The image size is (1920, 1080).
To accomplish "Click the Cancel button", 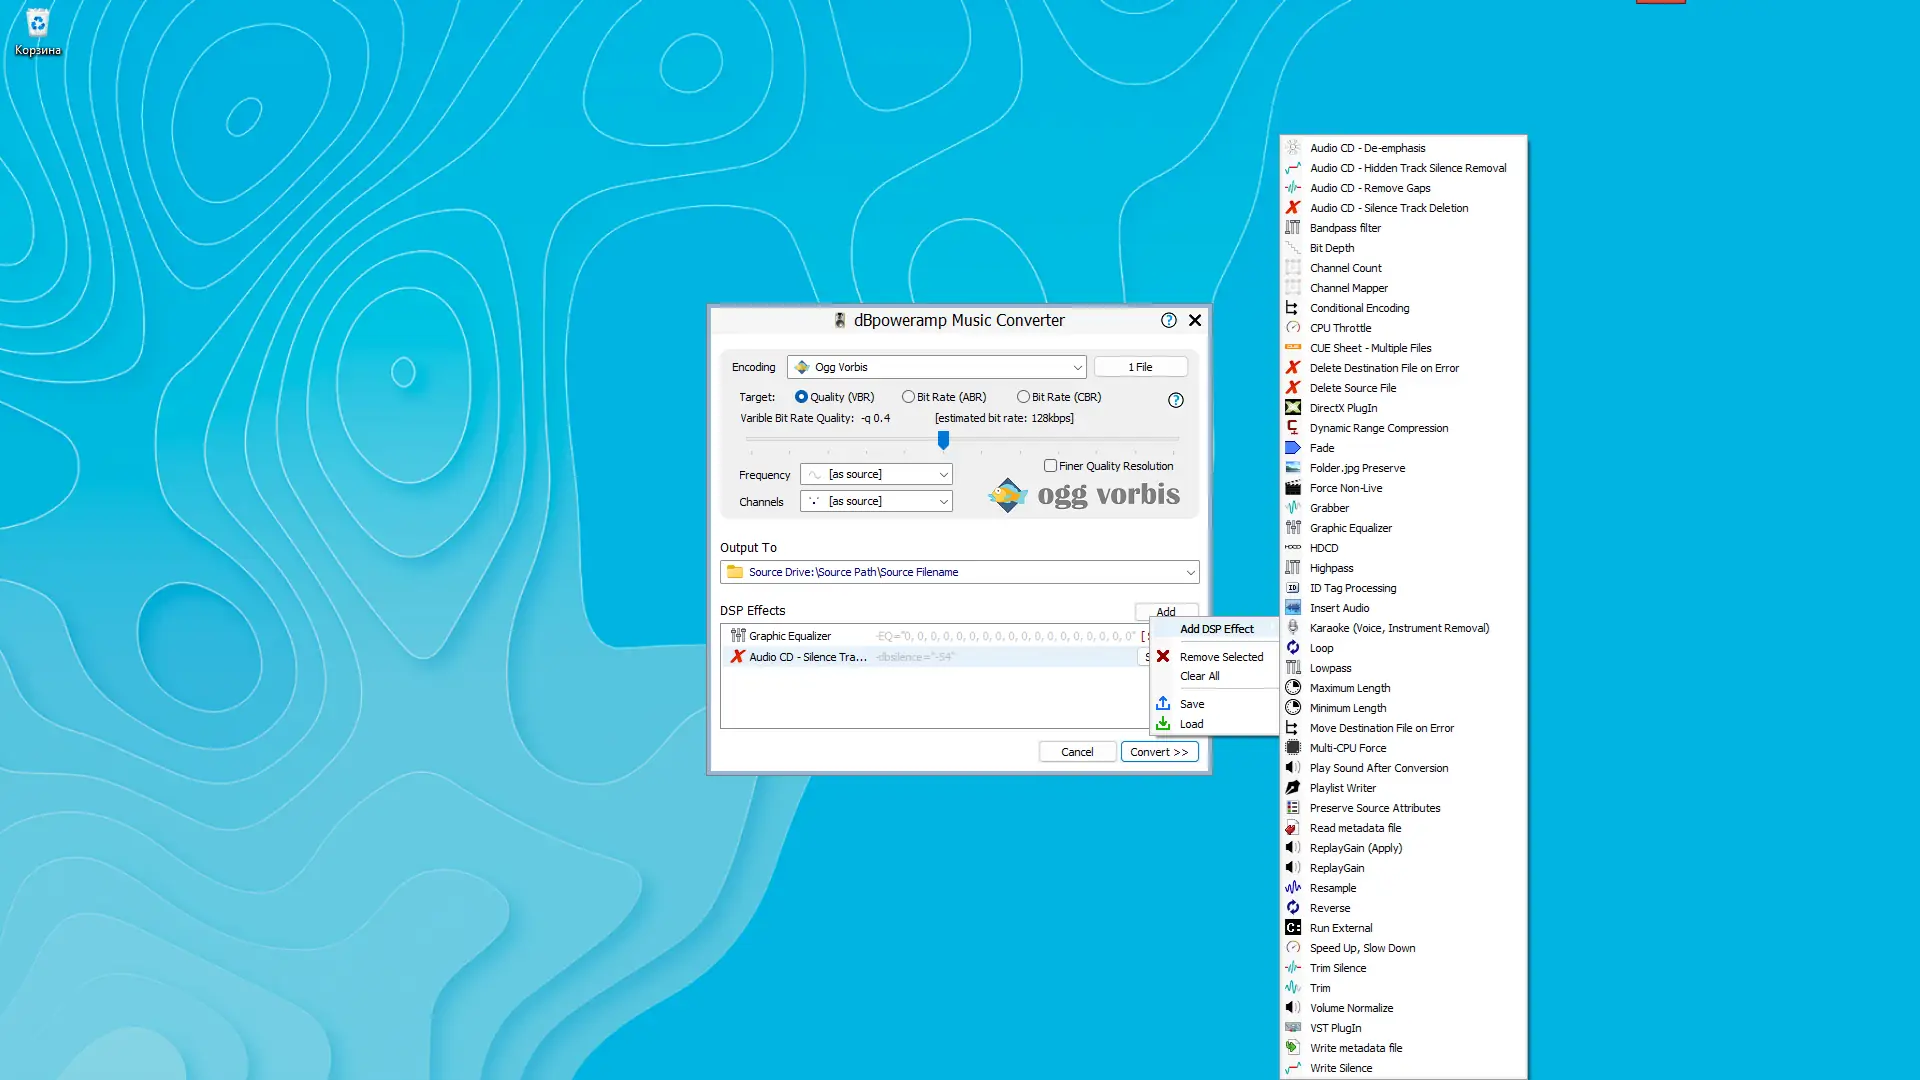I will [1077, 752].
